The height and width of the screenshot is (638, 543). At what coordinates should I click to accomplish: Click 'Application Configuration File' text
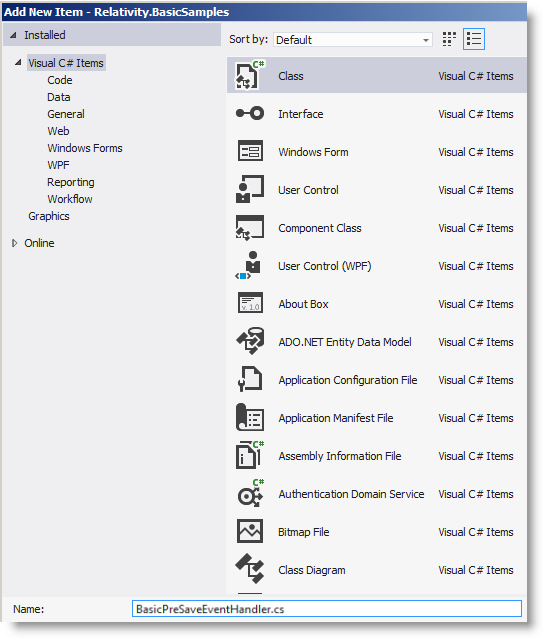[x=348, y=380]
